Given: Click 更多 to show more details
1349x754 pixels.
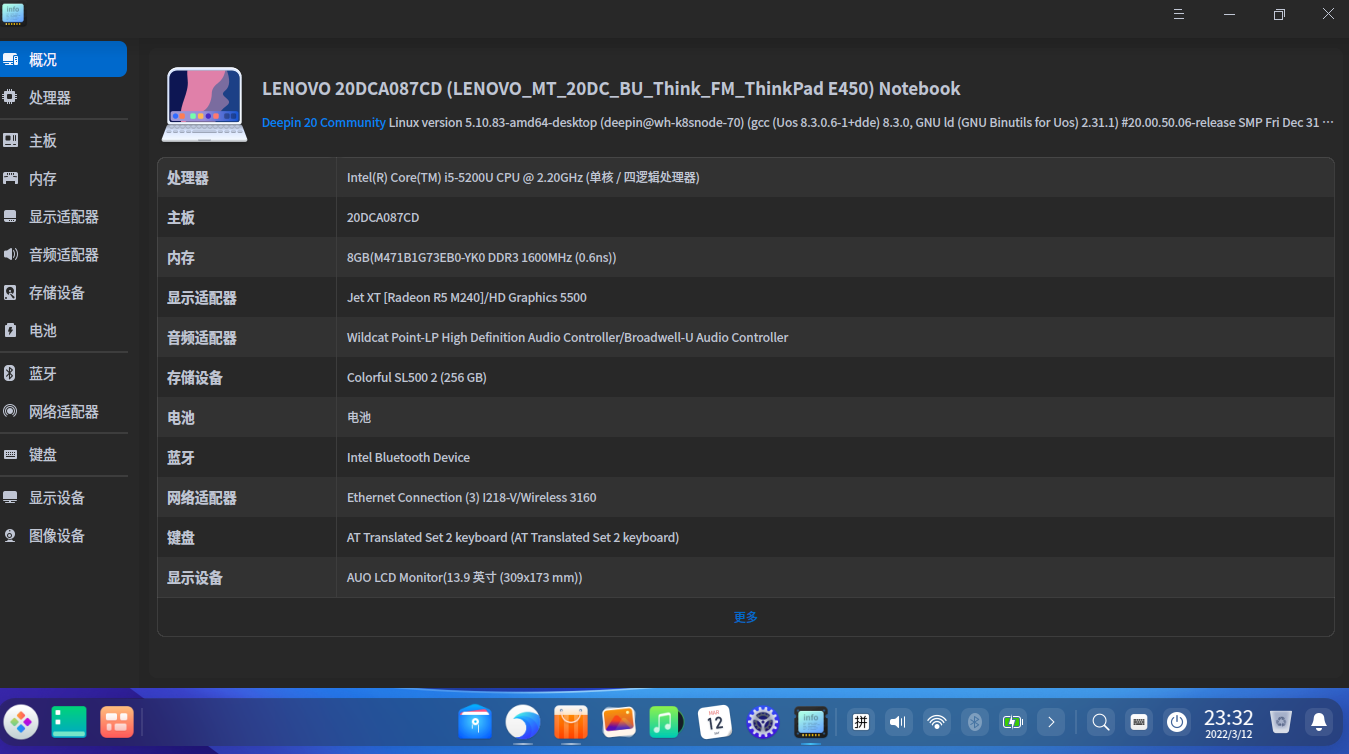Looking at the screenshot, I should tap(746, 617).
